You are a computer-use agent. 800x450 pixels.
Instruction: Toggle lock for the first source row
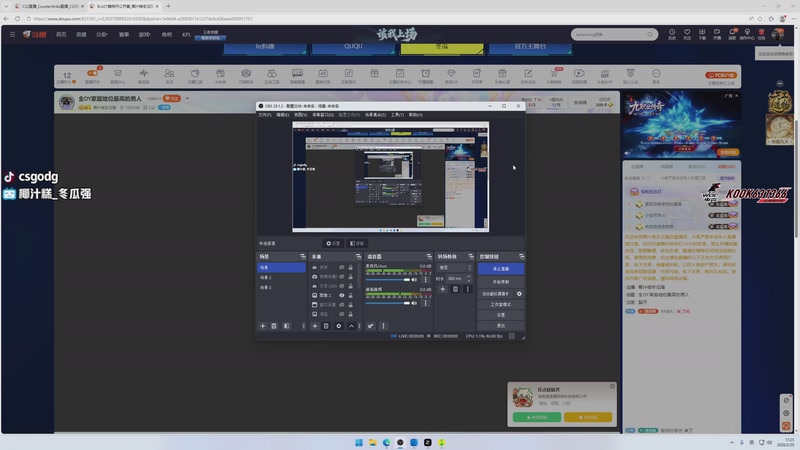coord(351,267)
